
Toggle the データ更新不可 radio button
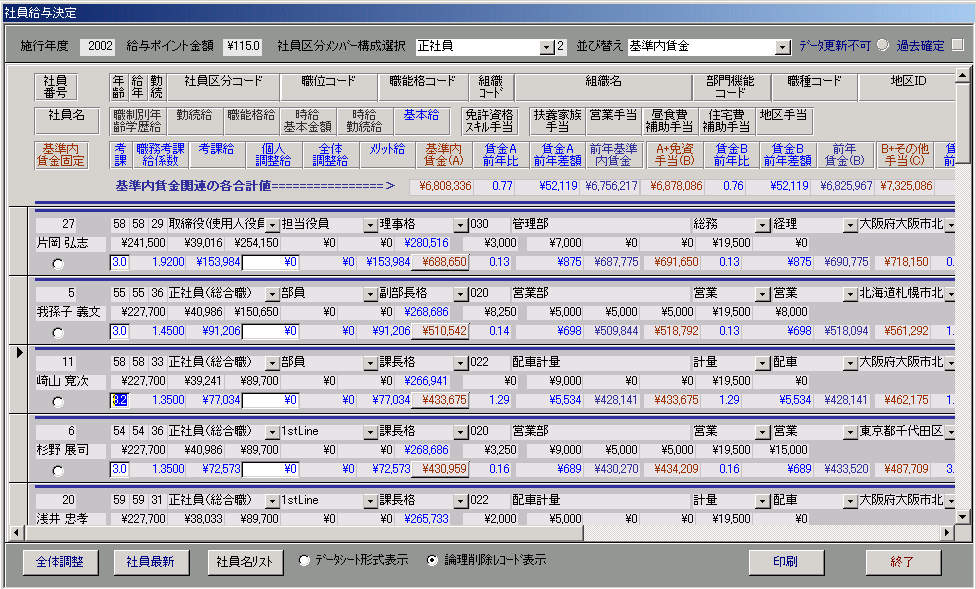pyautogui.click(x=883, y=45)
